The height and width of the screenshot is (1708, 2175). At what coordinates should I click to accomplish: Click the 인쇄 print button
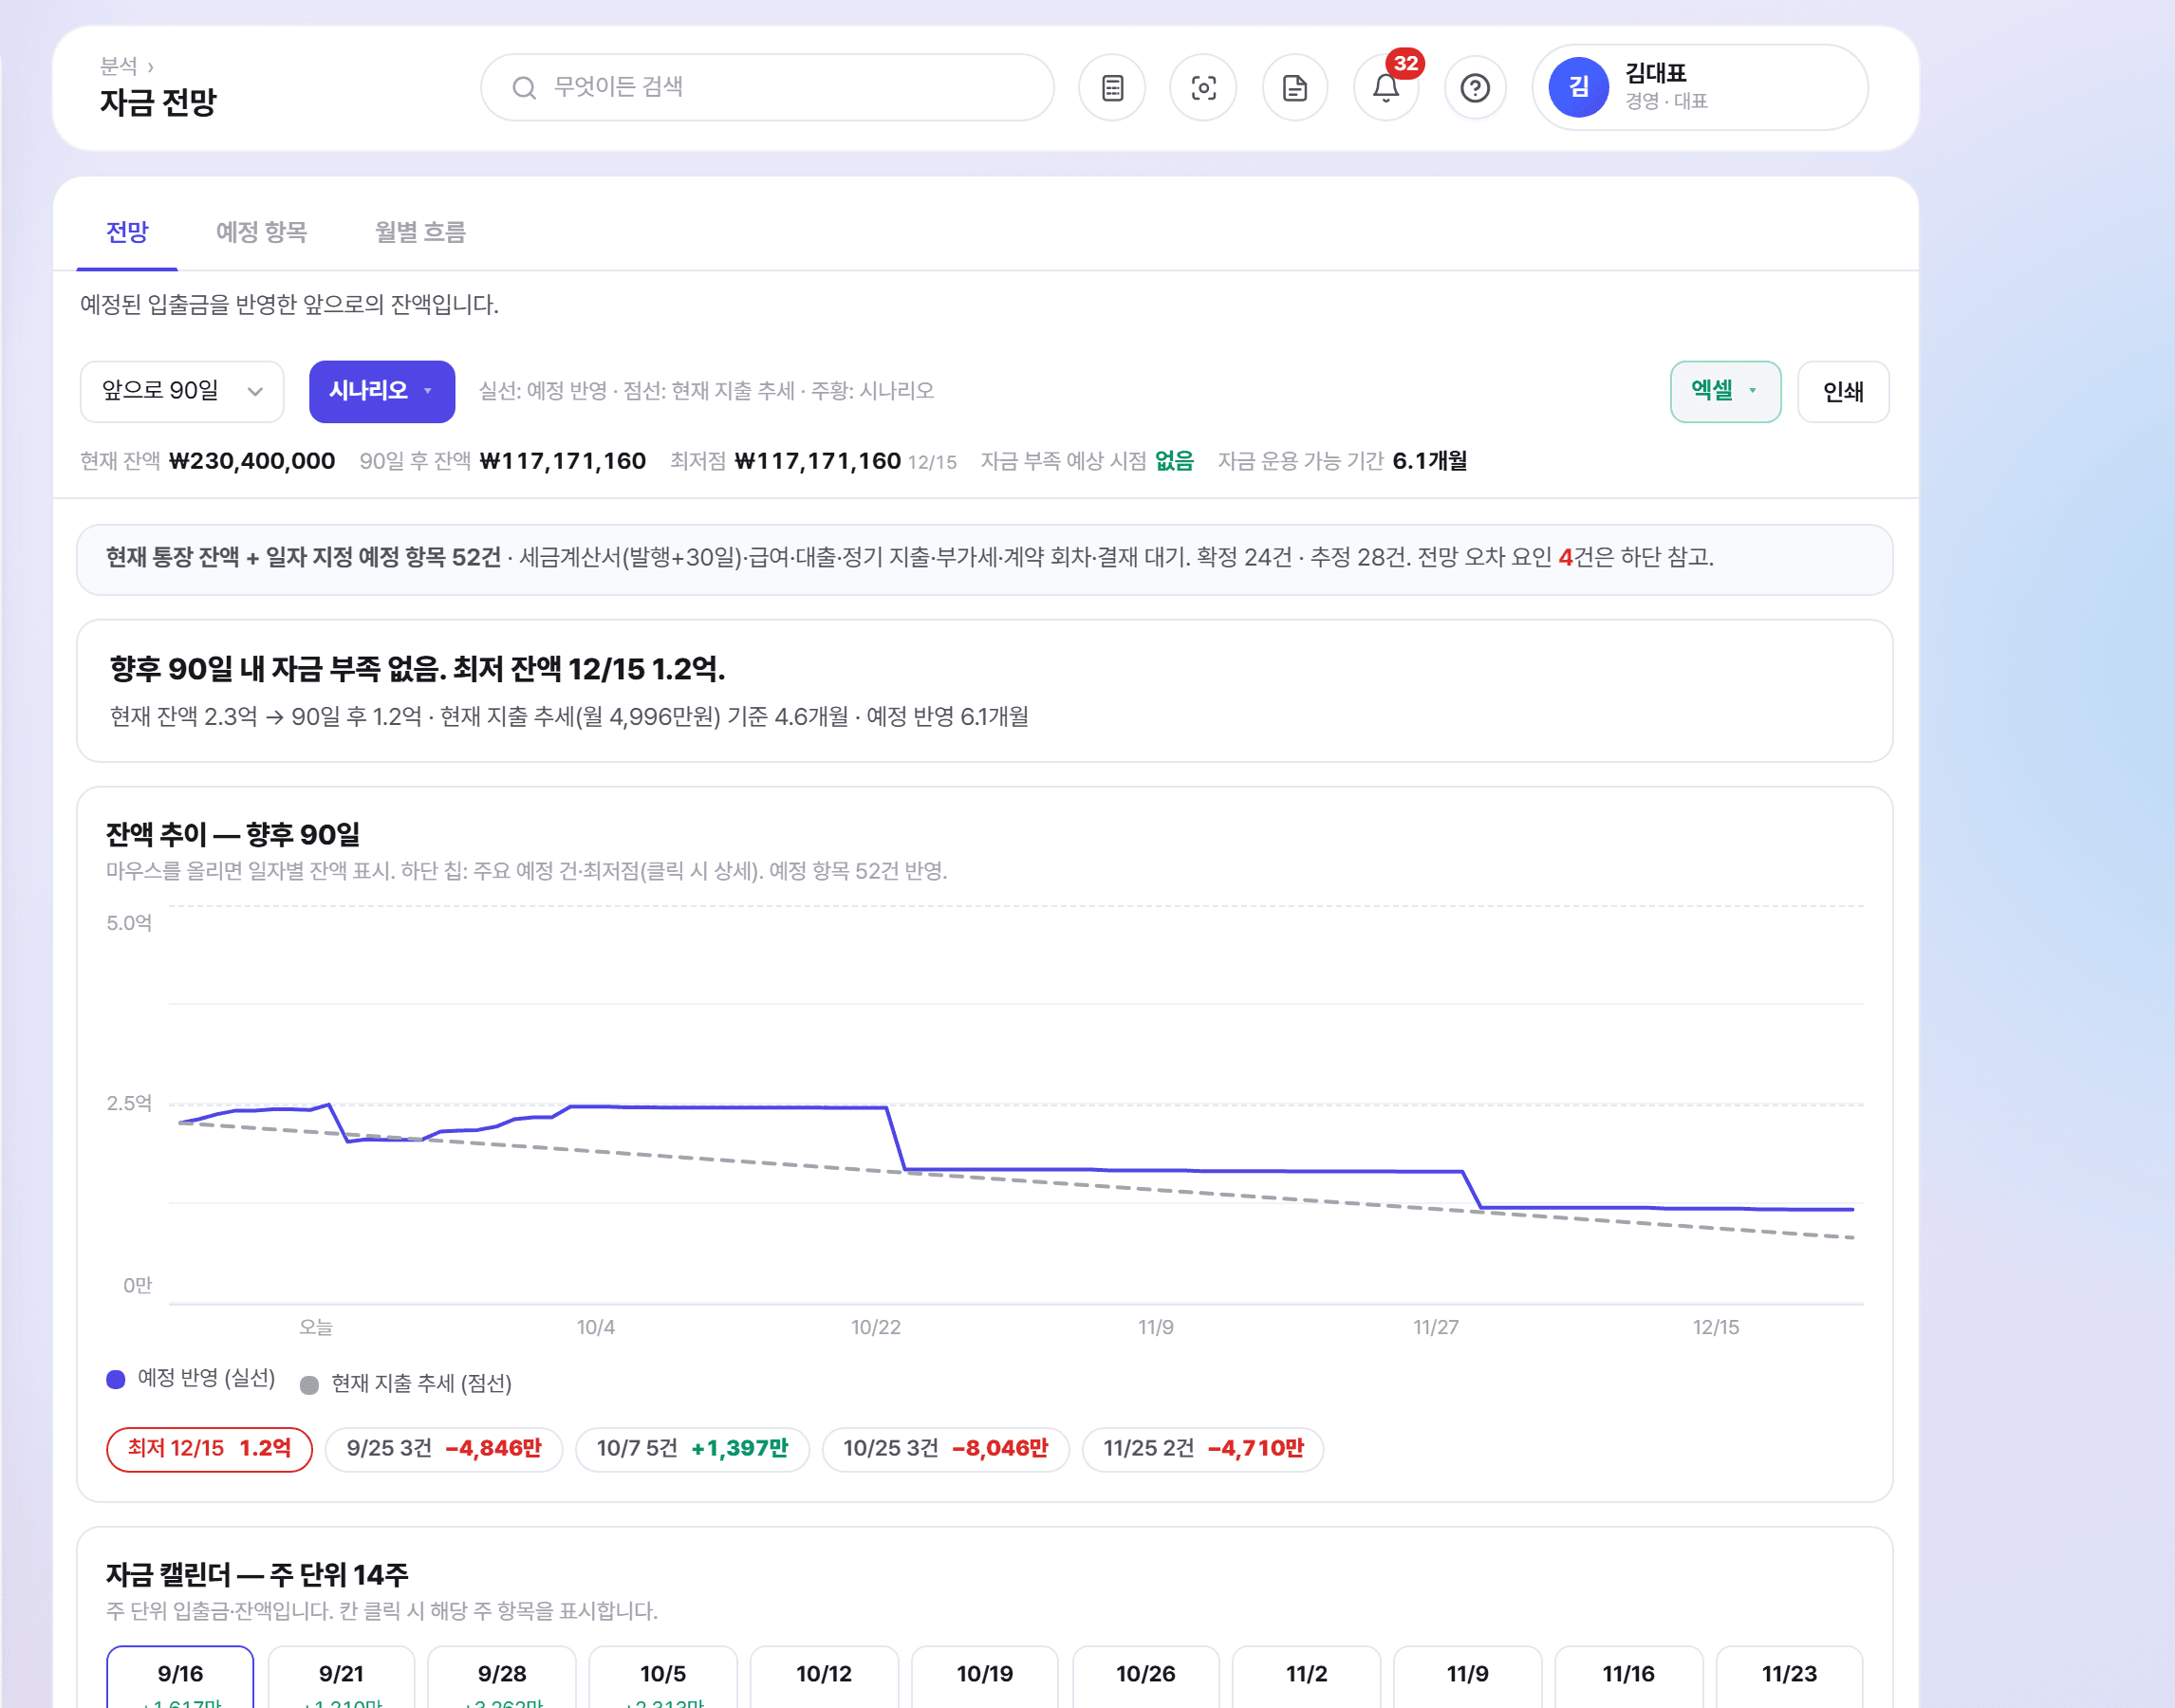pos(1843,391)
